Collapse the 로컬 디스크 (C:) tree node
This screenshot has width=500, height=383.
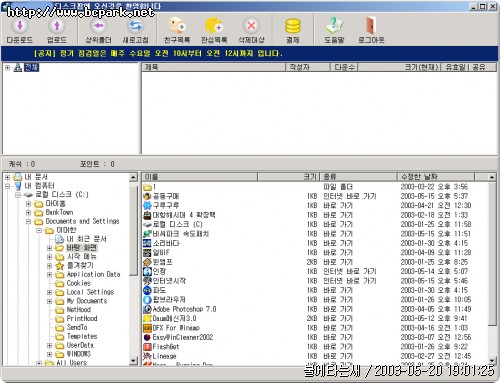pos(18,195)
